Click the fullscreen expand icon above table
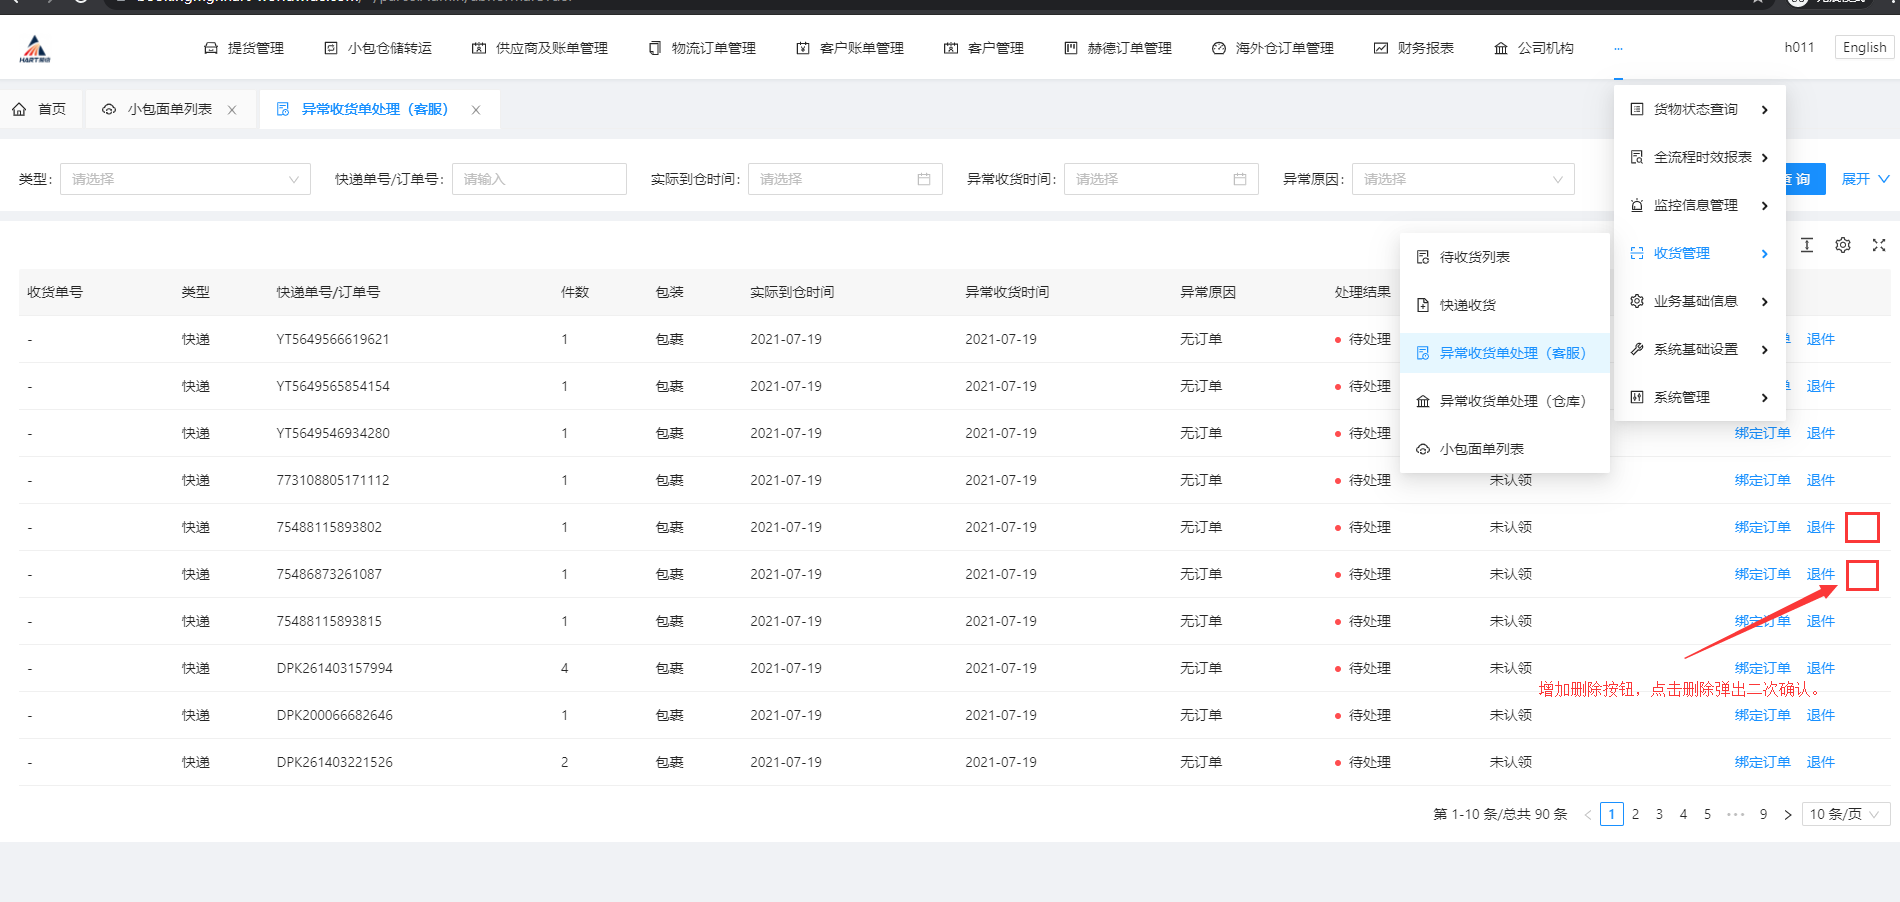 [1878, 245]
